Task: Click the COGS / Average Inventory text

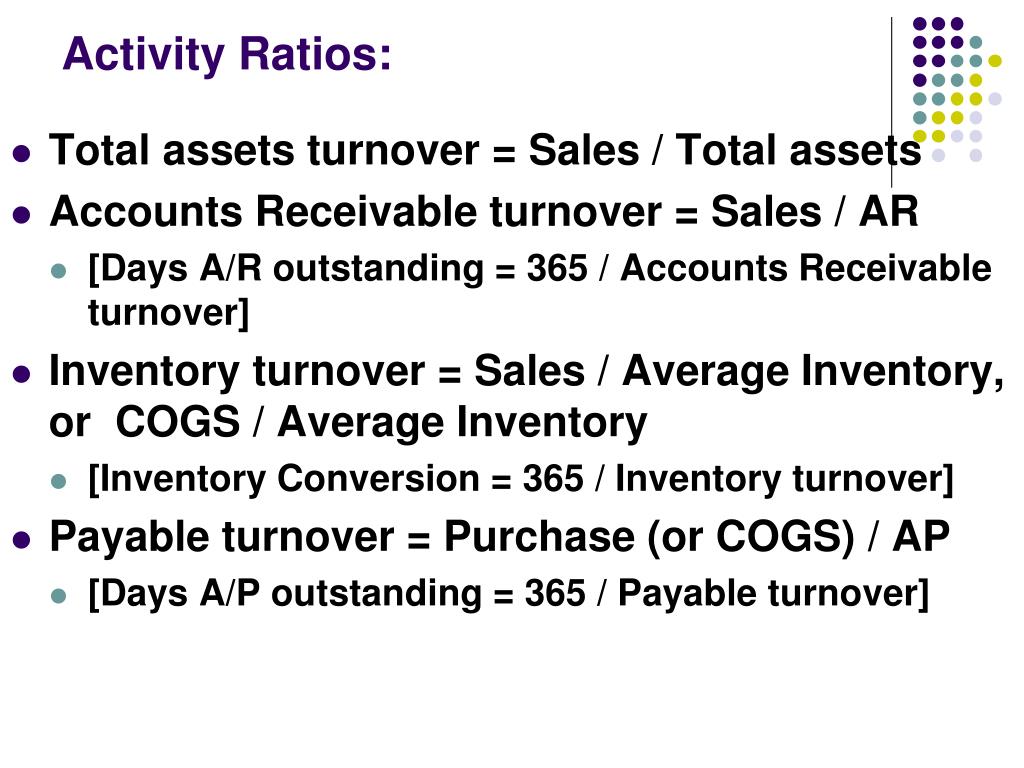Action: click(381, 422)
